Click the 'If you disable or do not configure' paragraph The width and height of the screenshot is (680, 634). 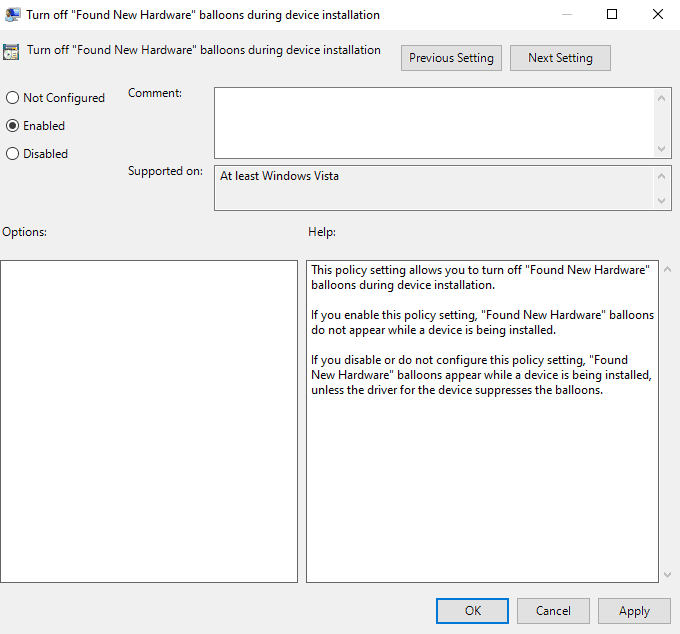pyautogui.click(x=481, y=375)
